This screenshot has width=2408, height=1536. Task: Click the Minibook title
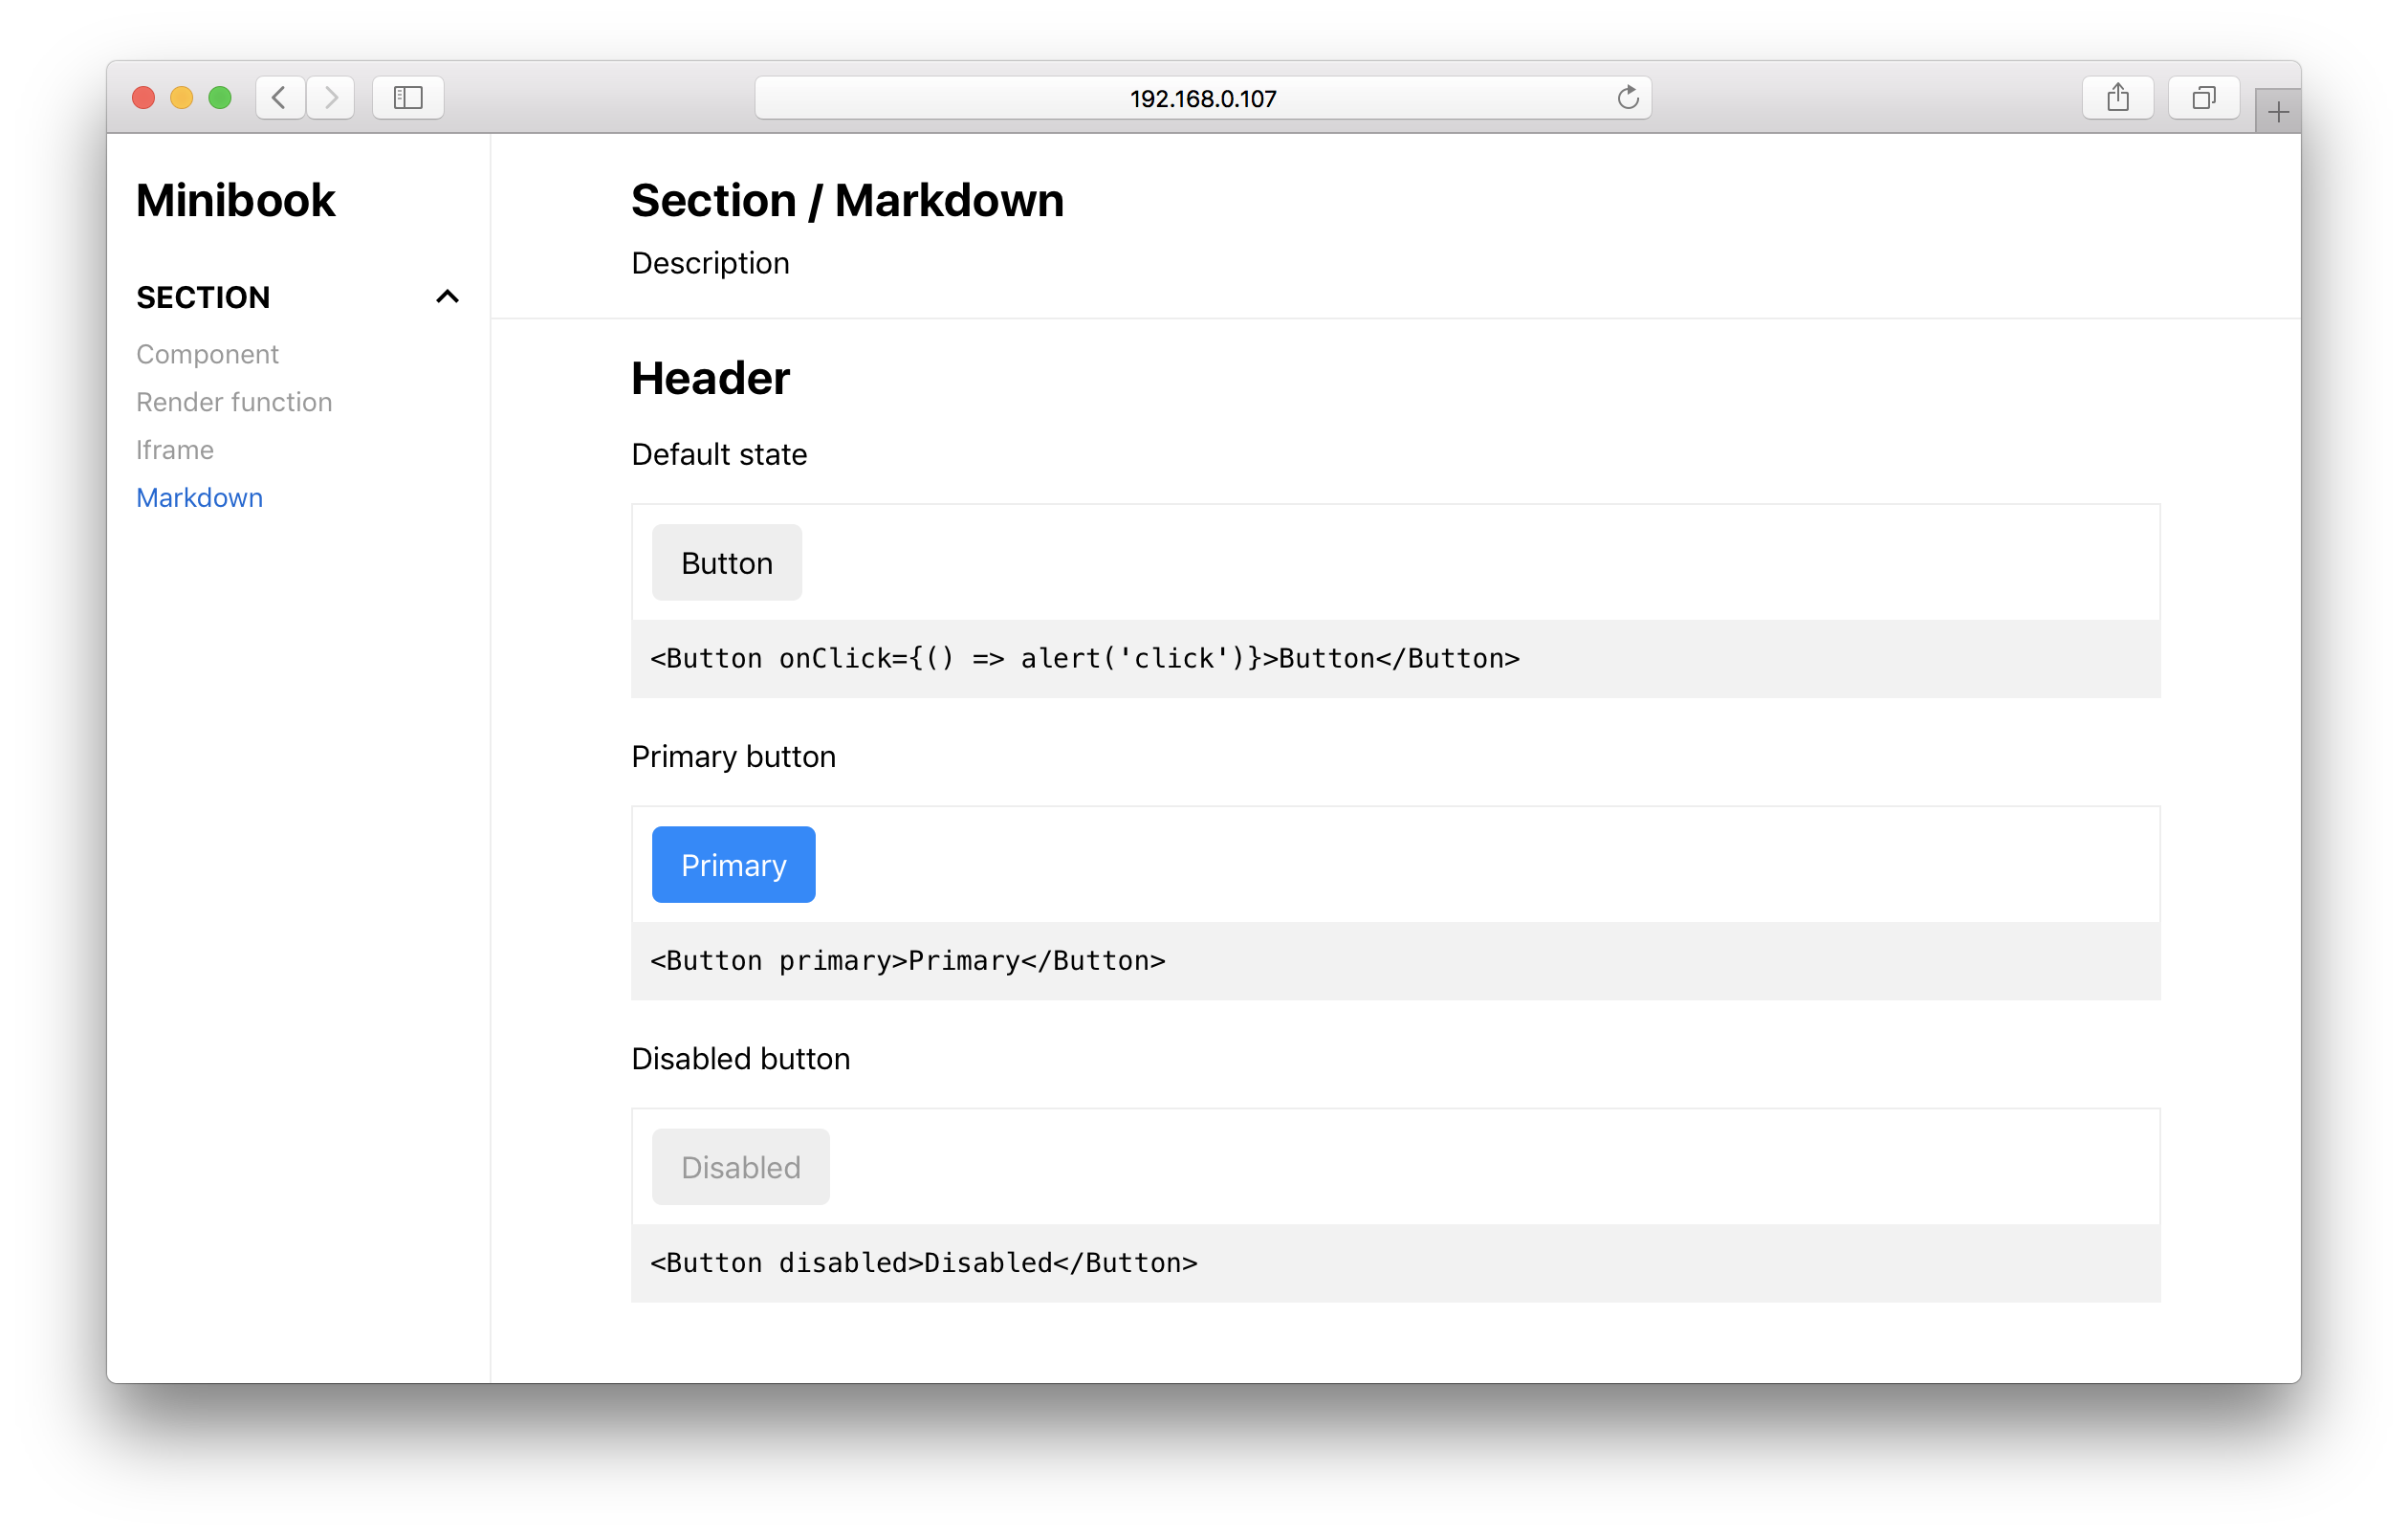click(235, 200)
